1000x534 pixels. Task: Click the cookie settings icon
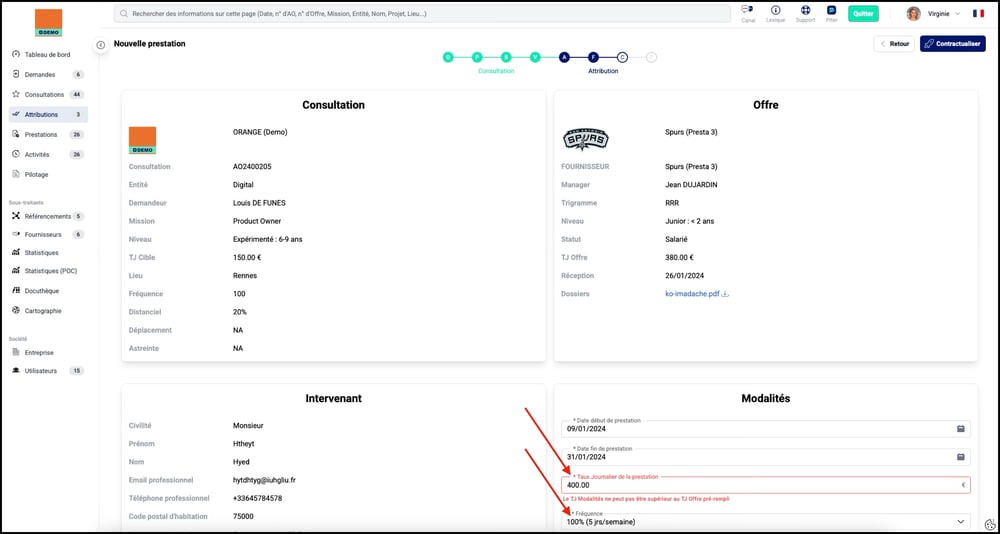point(989,524)
